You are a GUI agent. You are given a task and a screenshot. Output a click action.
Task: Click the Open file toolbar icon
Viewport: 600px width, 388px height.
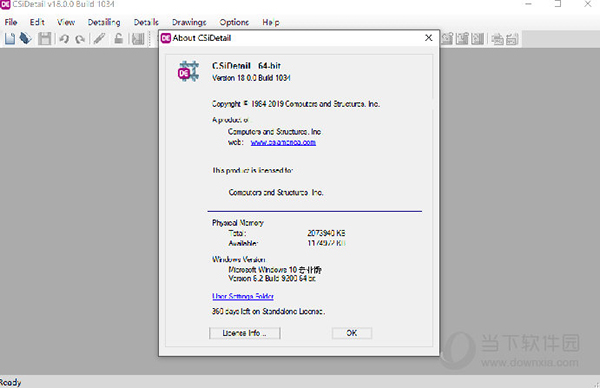(26, 38)
